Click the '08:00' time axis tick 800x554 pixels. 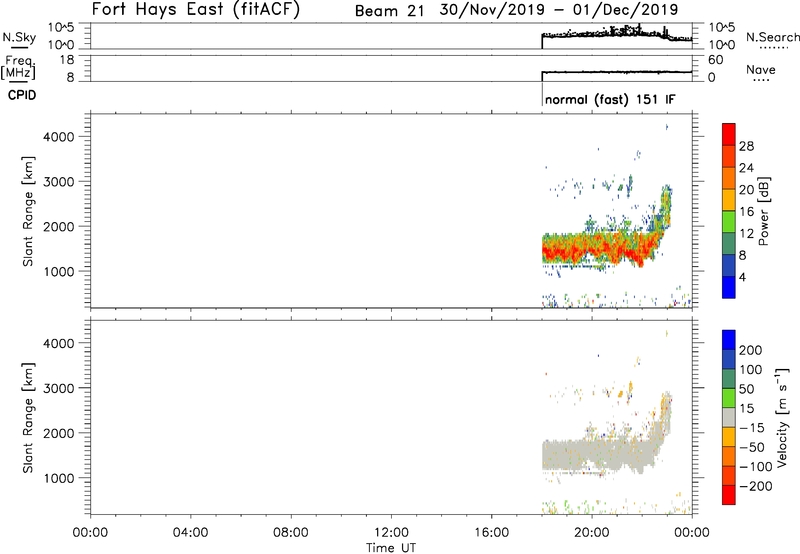click(291, 533)
